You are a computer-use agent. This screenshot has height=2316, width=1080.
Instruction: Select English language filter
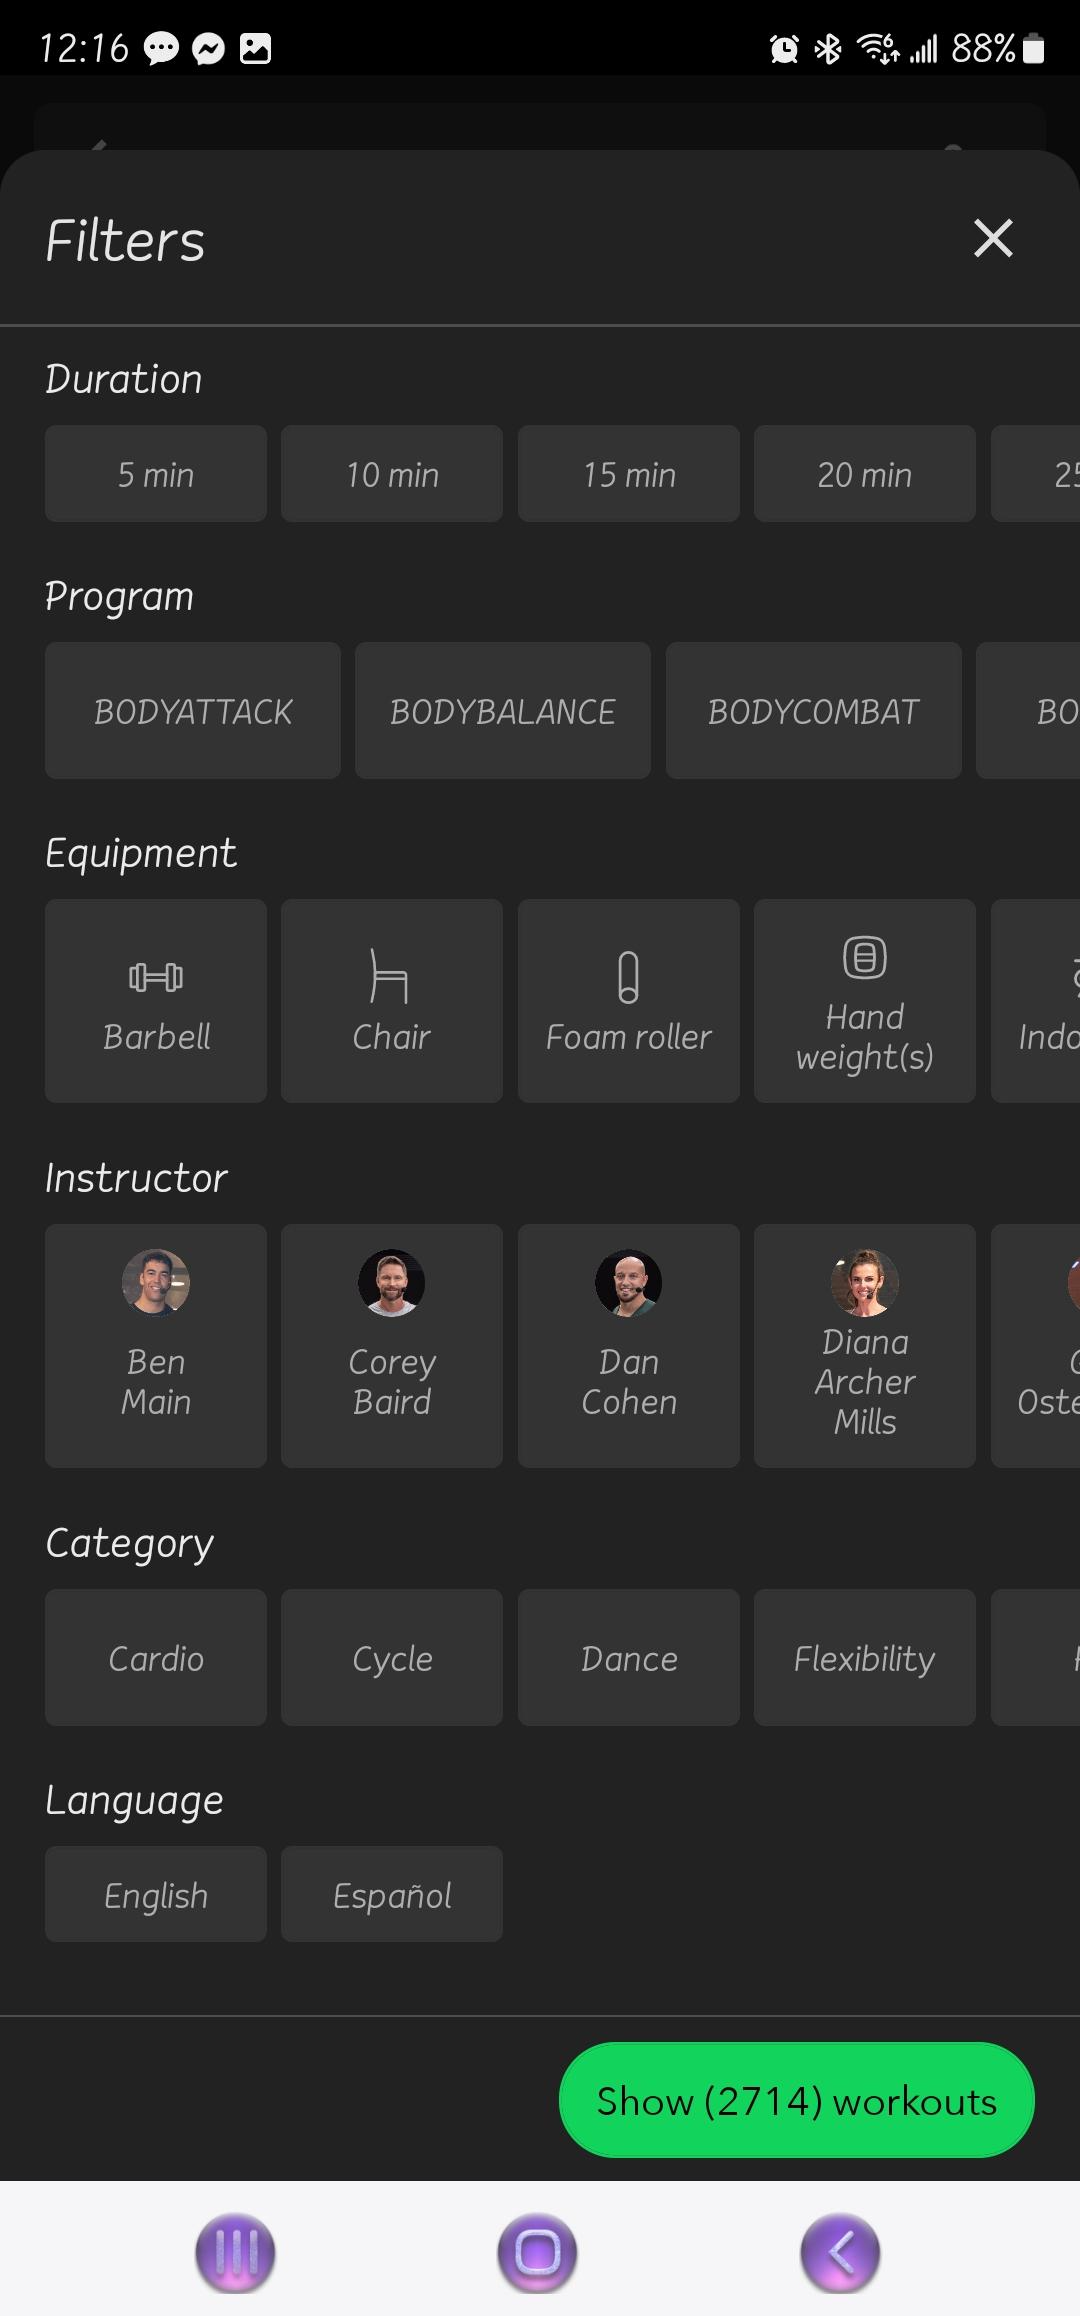(156, 1895)
